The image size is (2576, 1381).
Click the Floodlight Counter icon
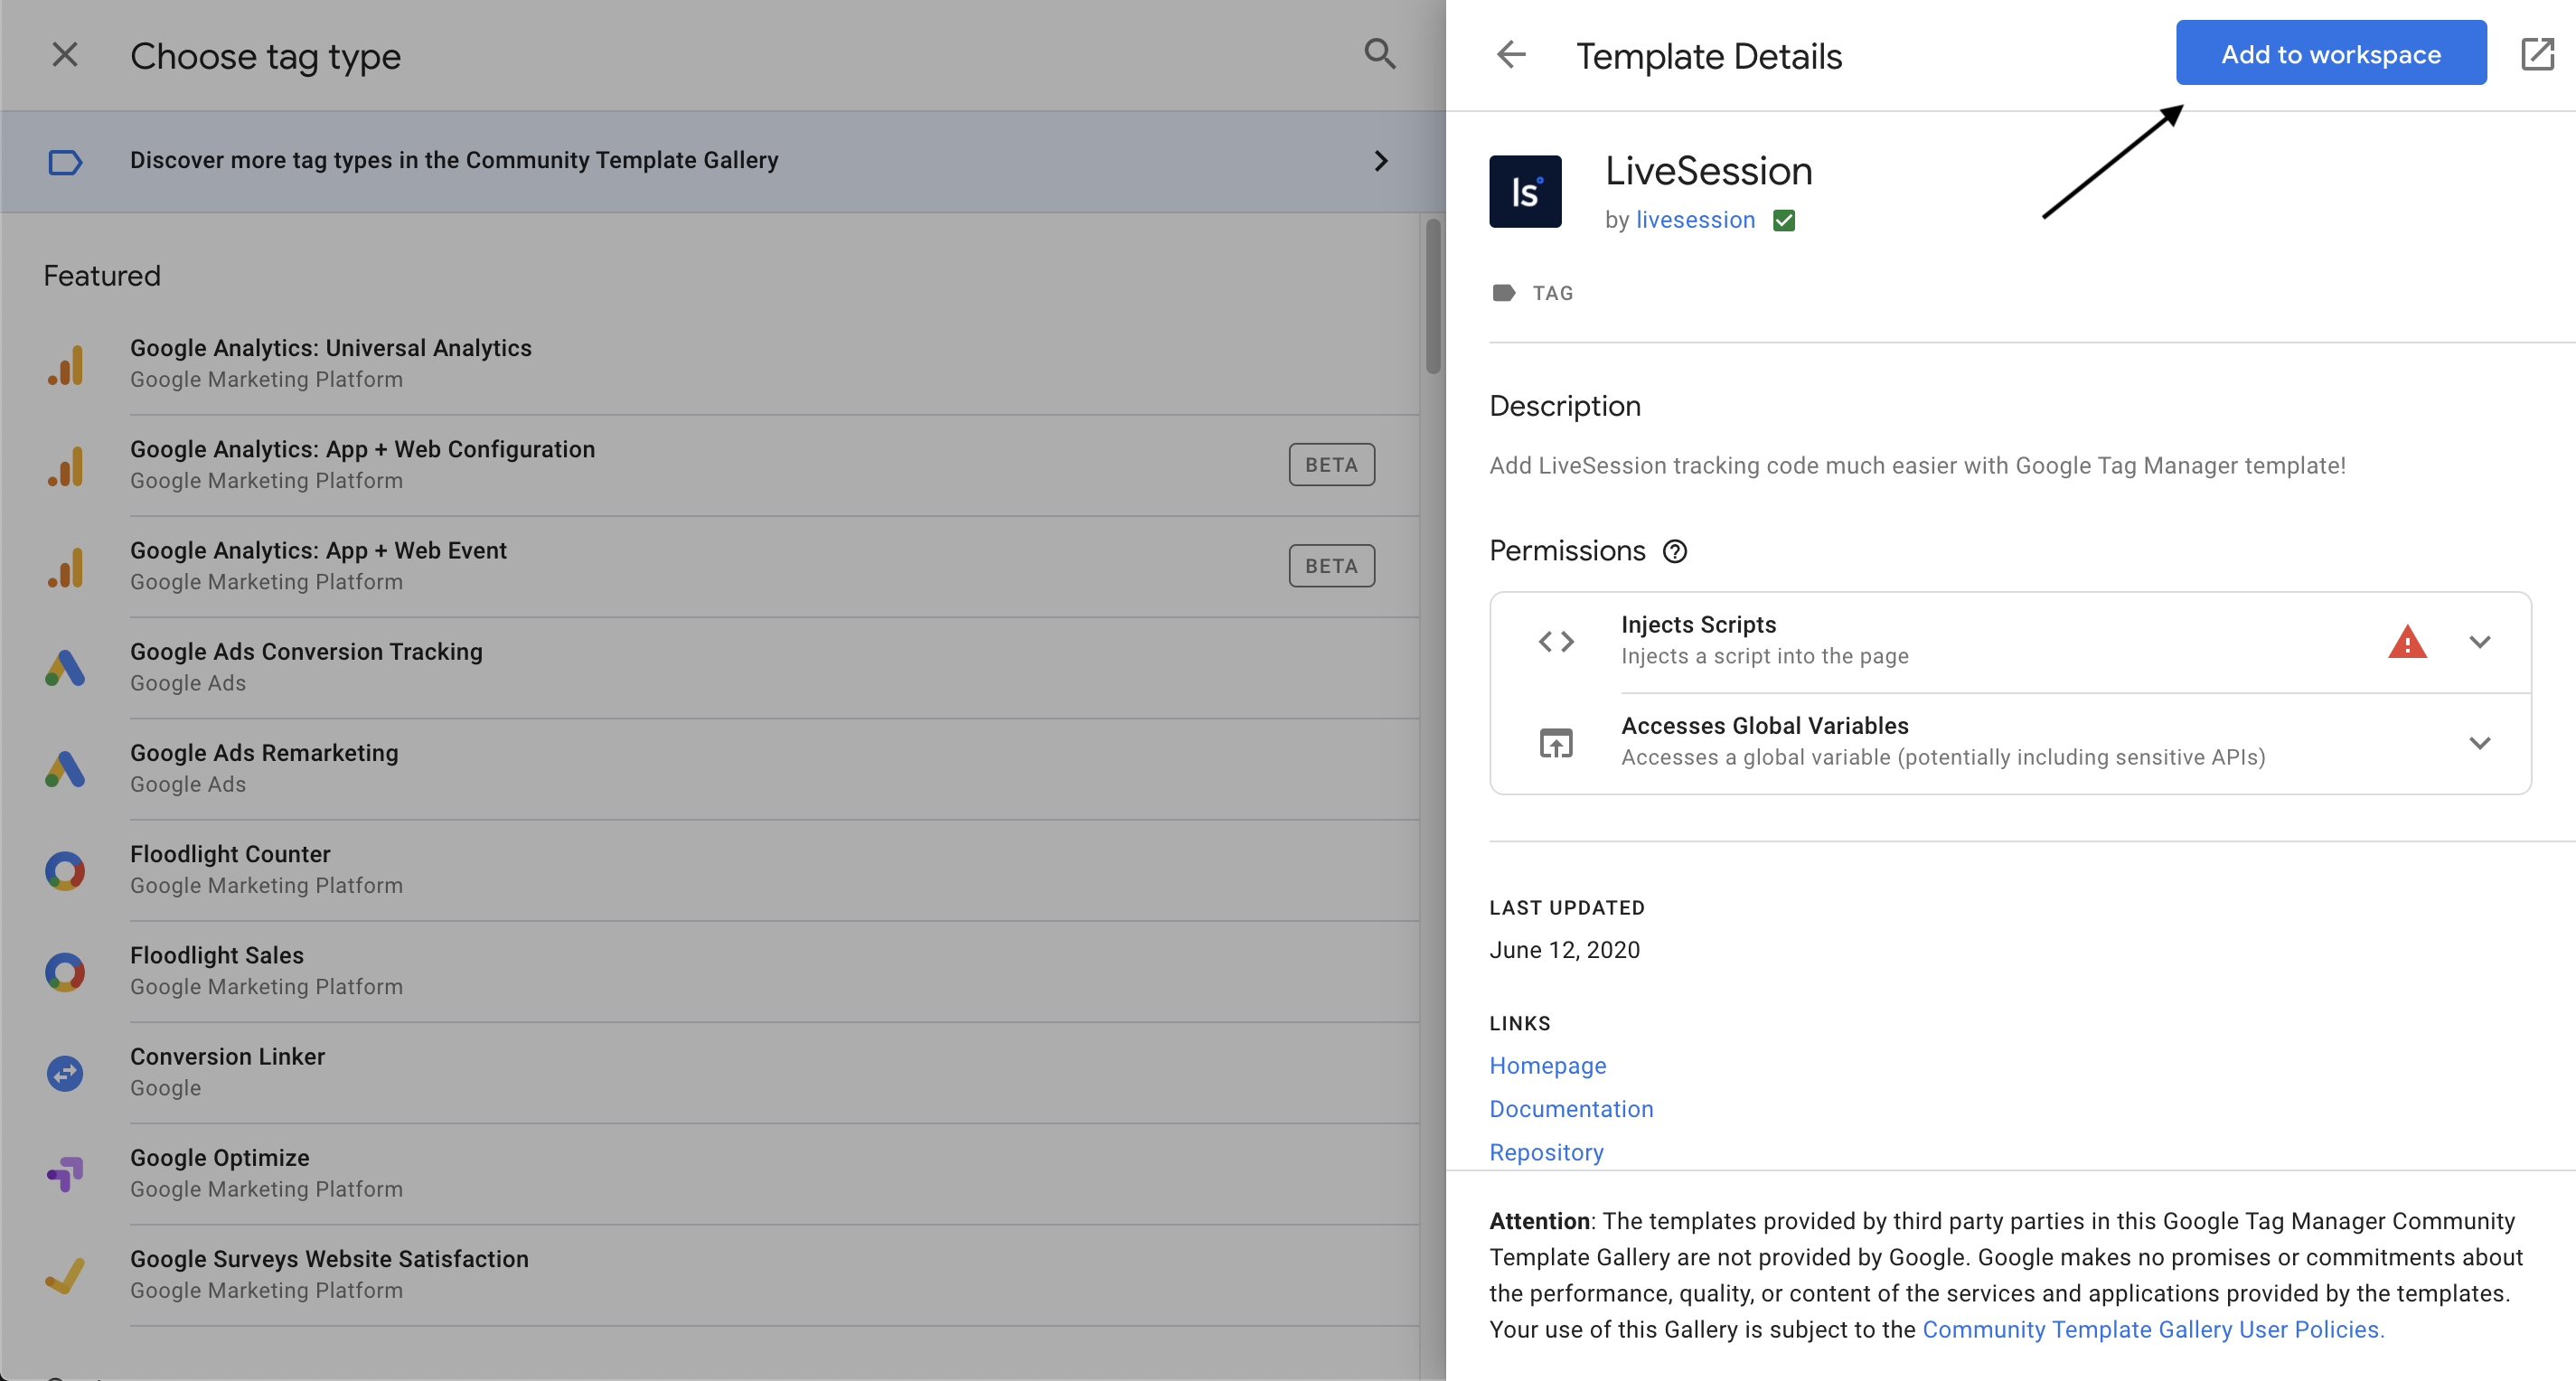65,870
